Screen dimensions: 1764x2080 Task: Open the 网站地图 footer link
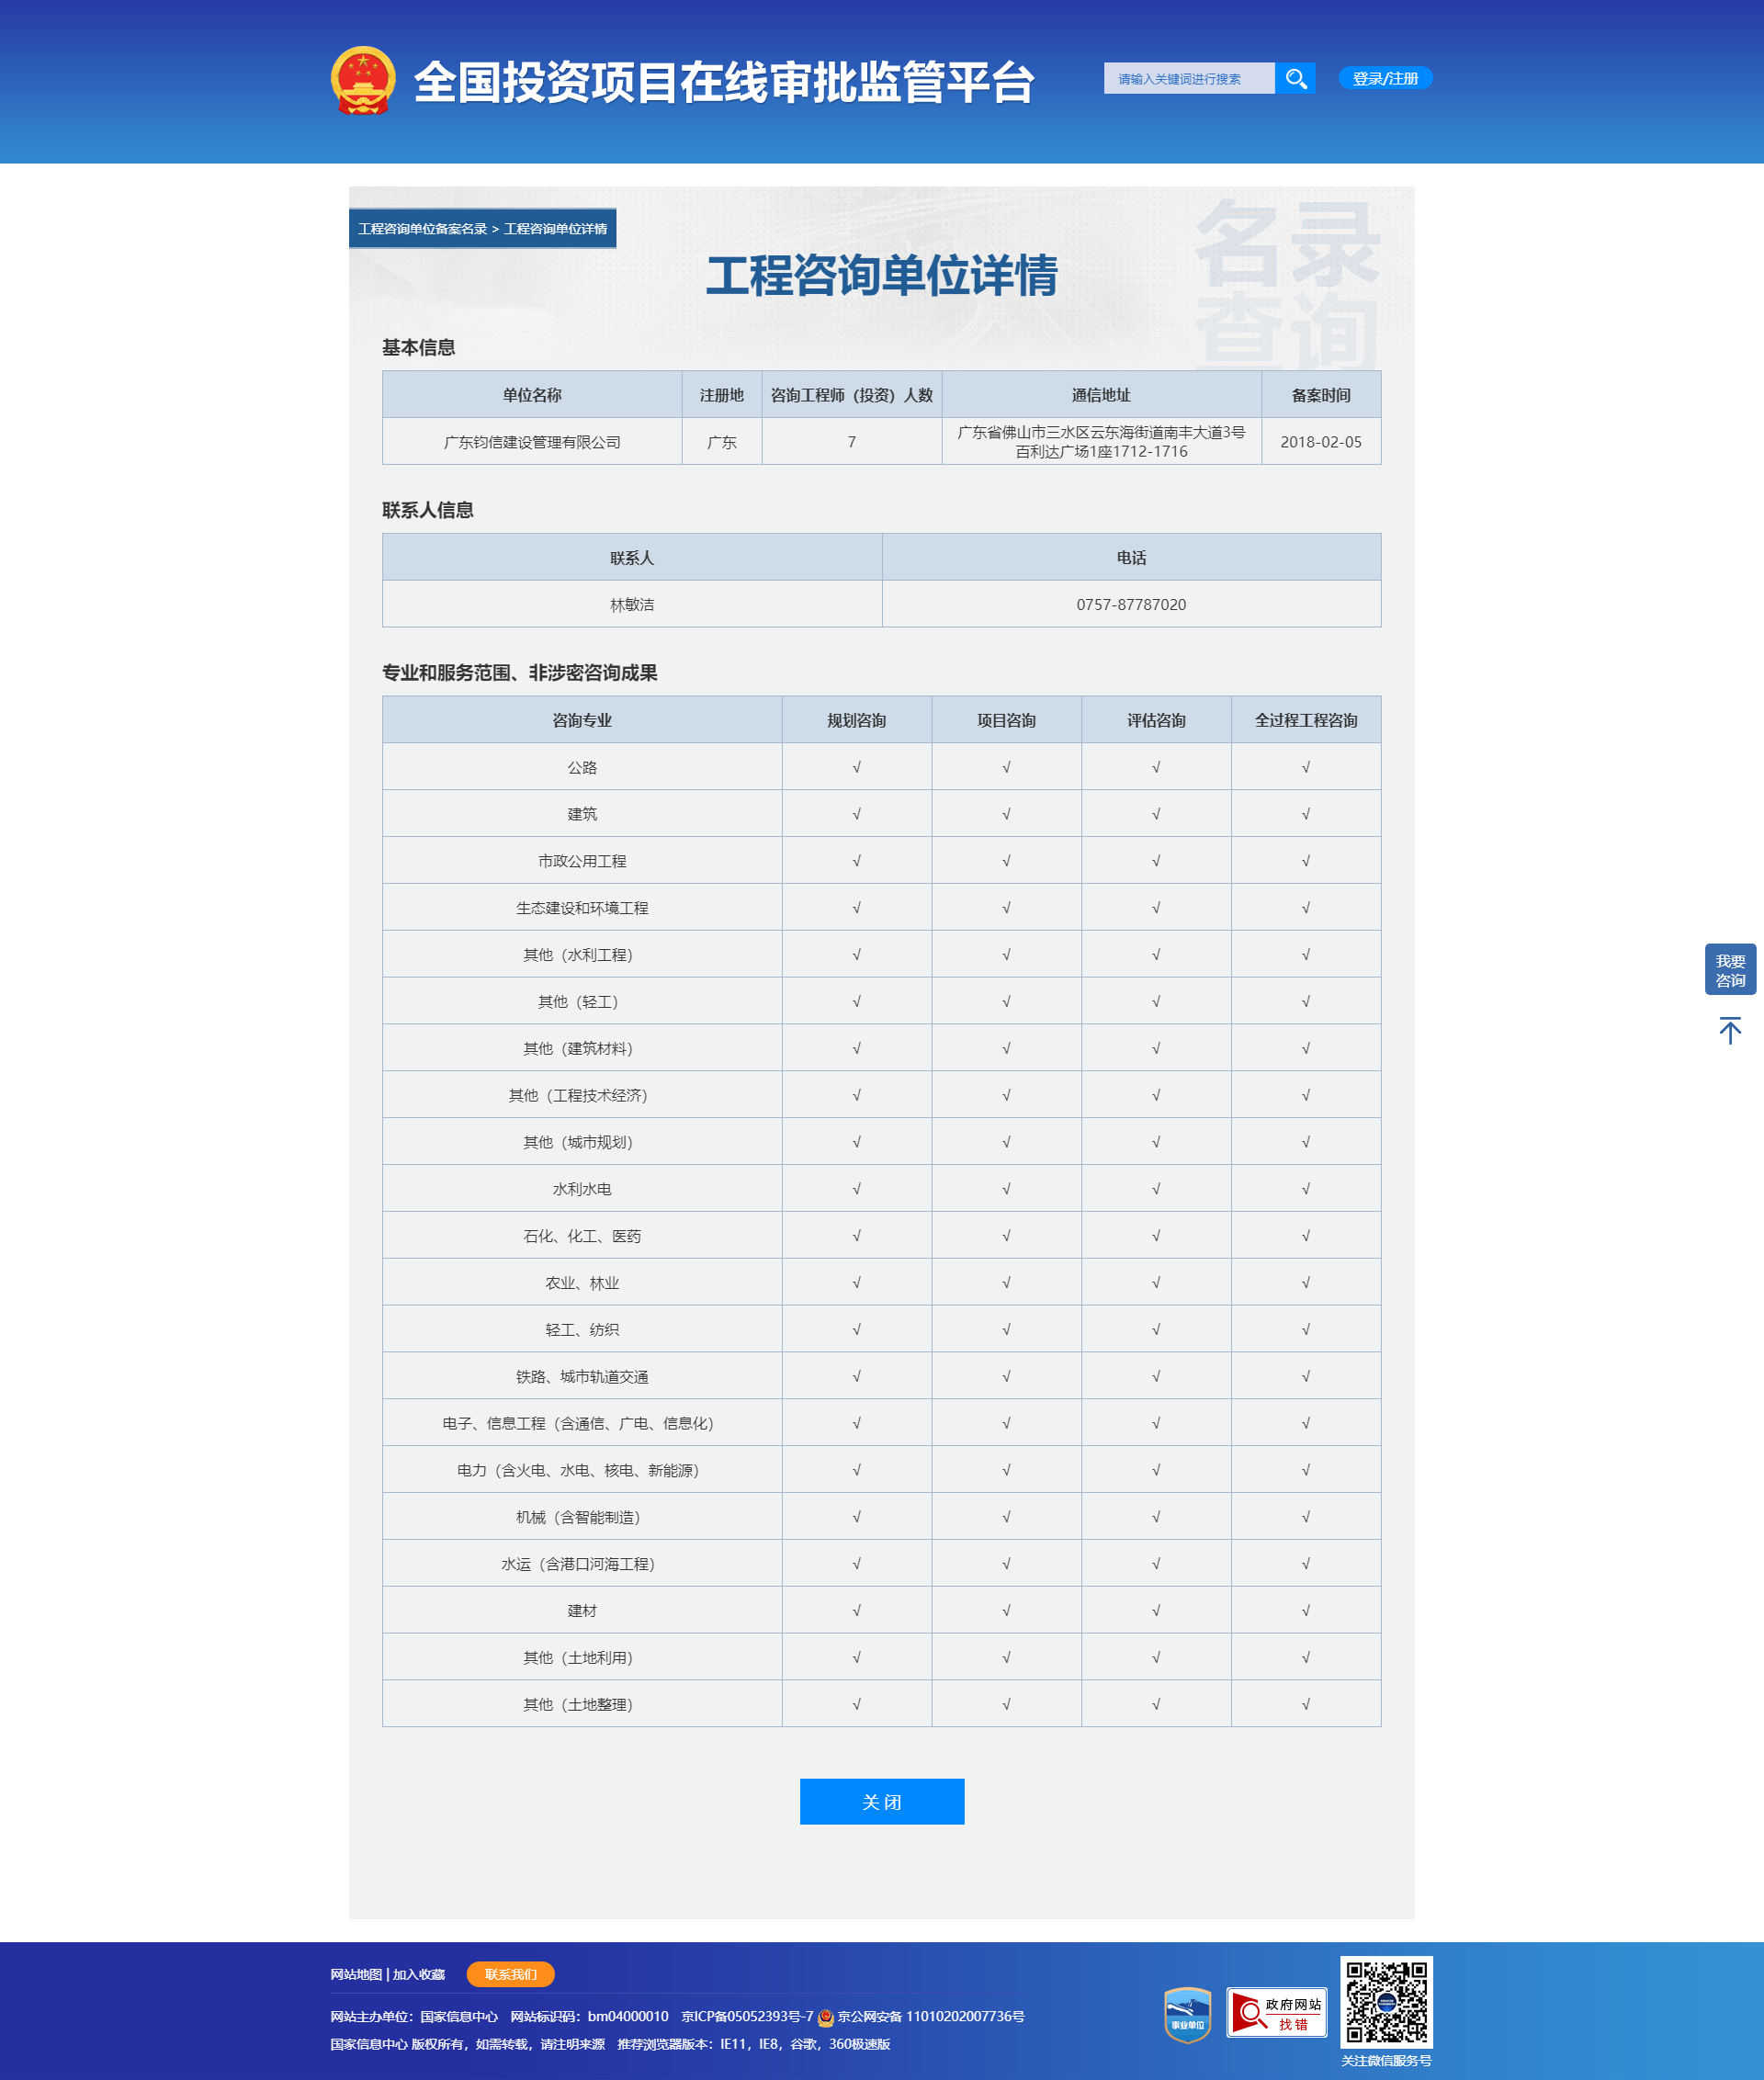pos(356,1974)
